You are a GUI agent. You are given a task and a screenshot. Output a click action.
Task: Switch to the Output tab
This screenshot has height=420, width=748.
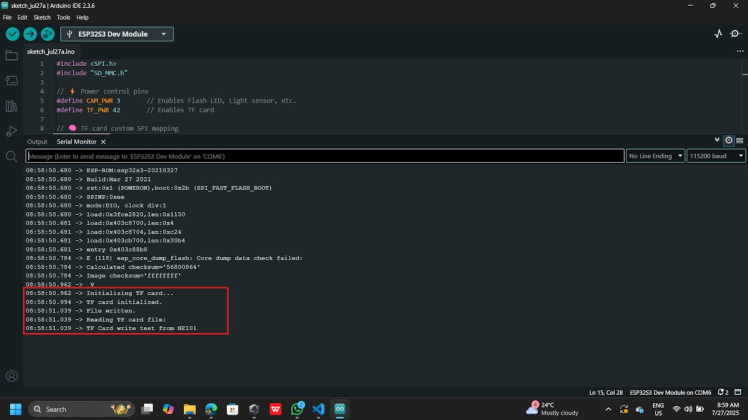click(37, 142)
